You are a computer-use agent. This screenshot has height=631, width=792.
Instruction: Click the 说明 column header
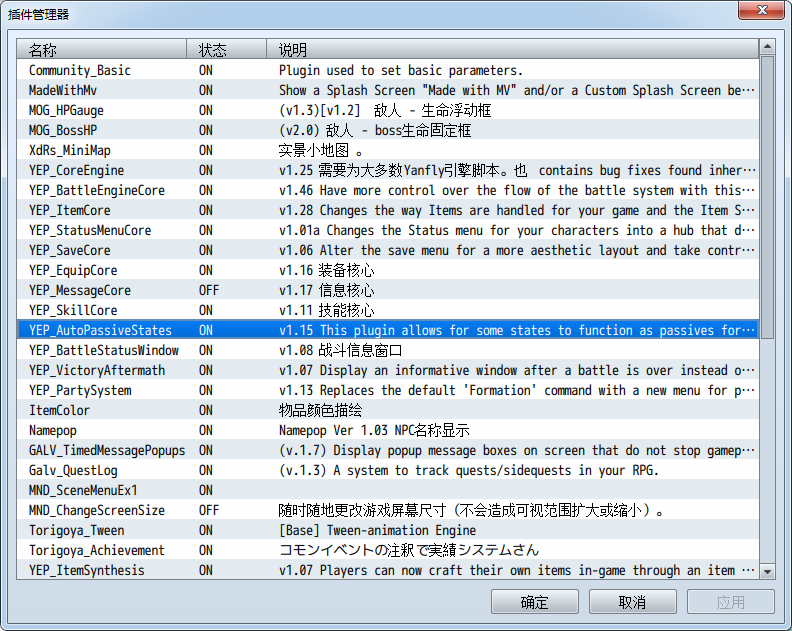click(512, 50)
